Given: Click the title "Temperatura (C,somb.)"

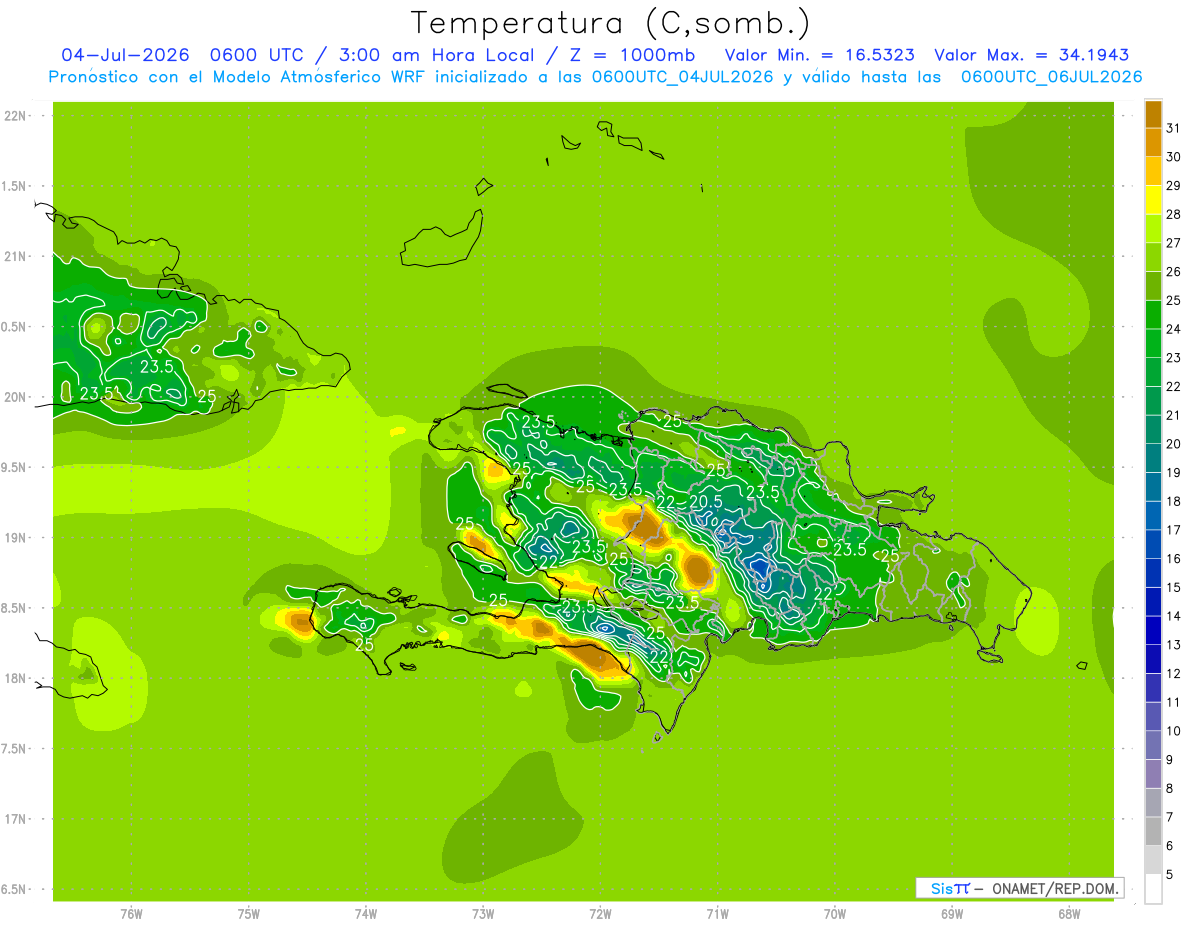Looking at the screenshot, I should (x=610, y=23).
